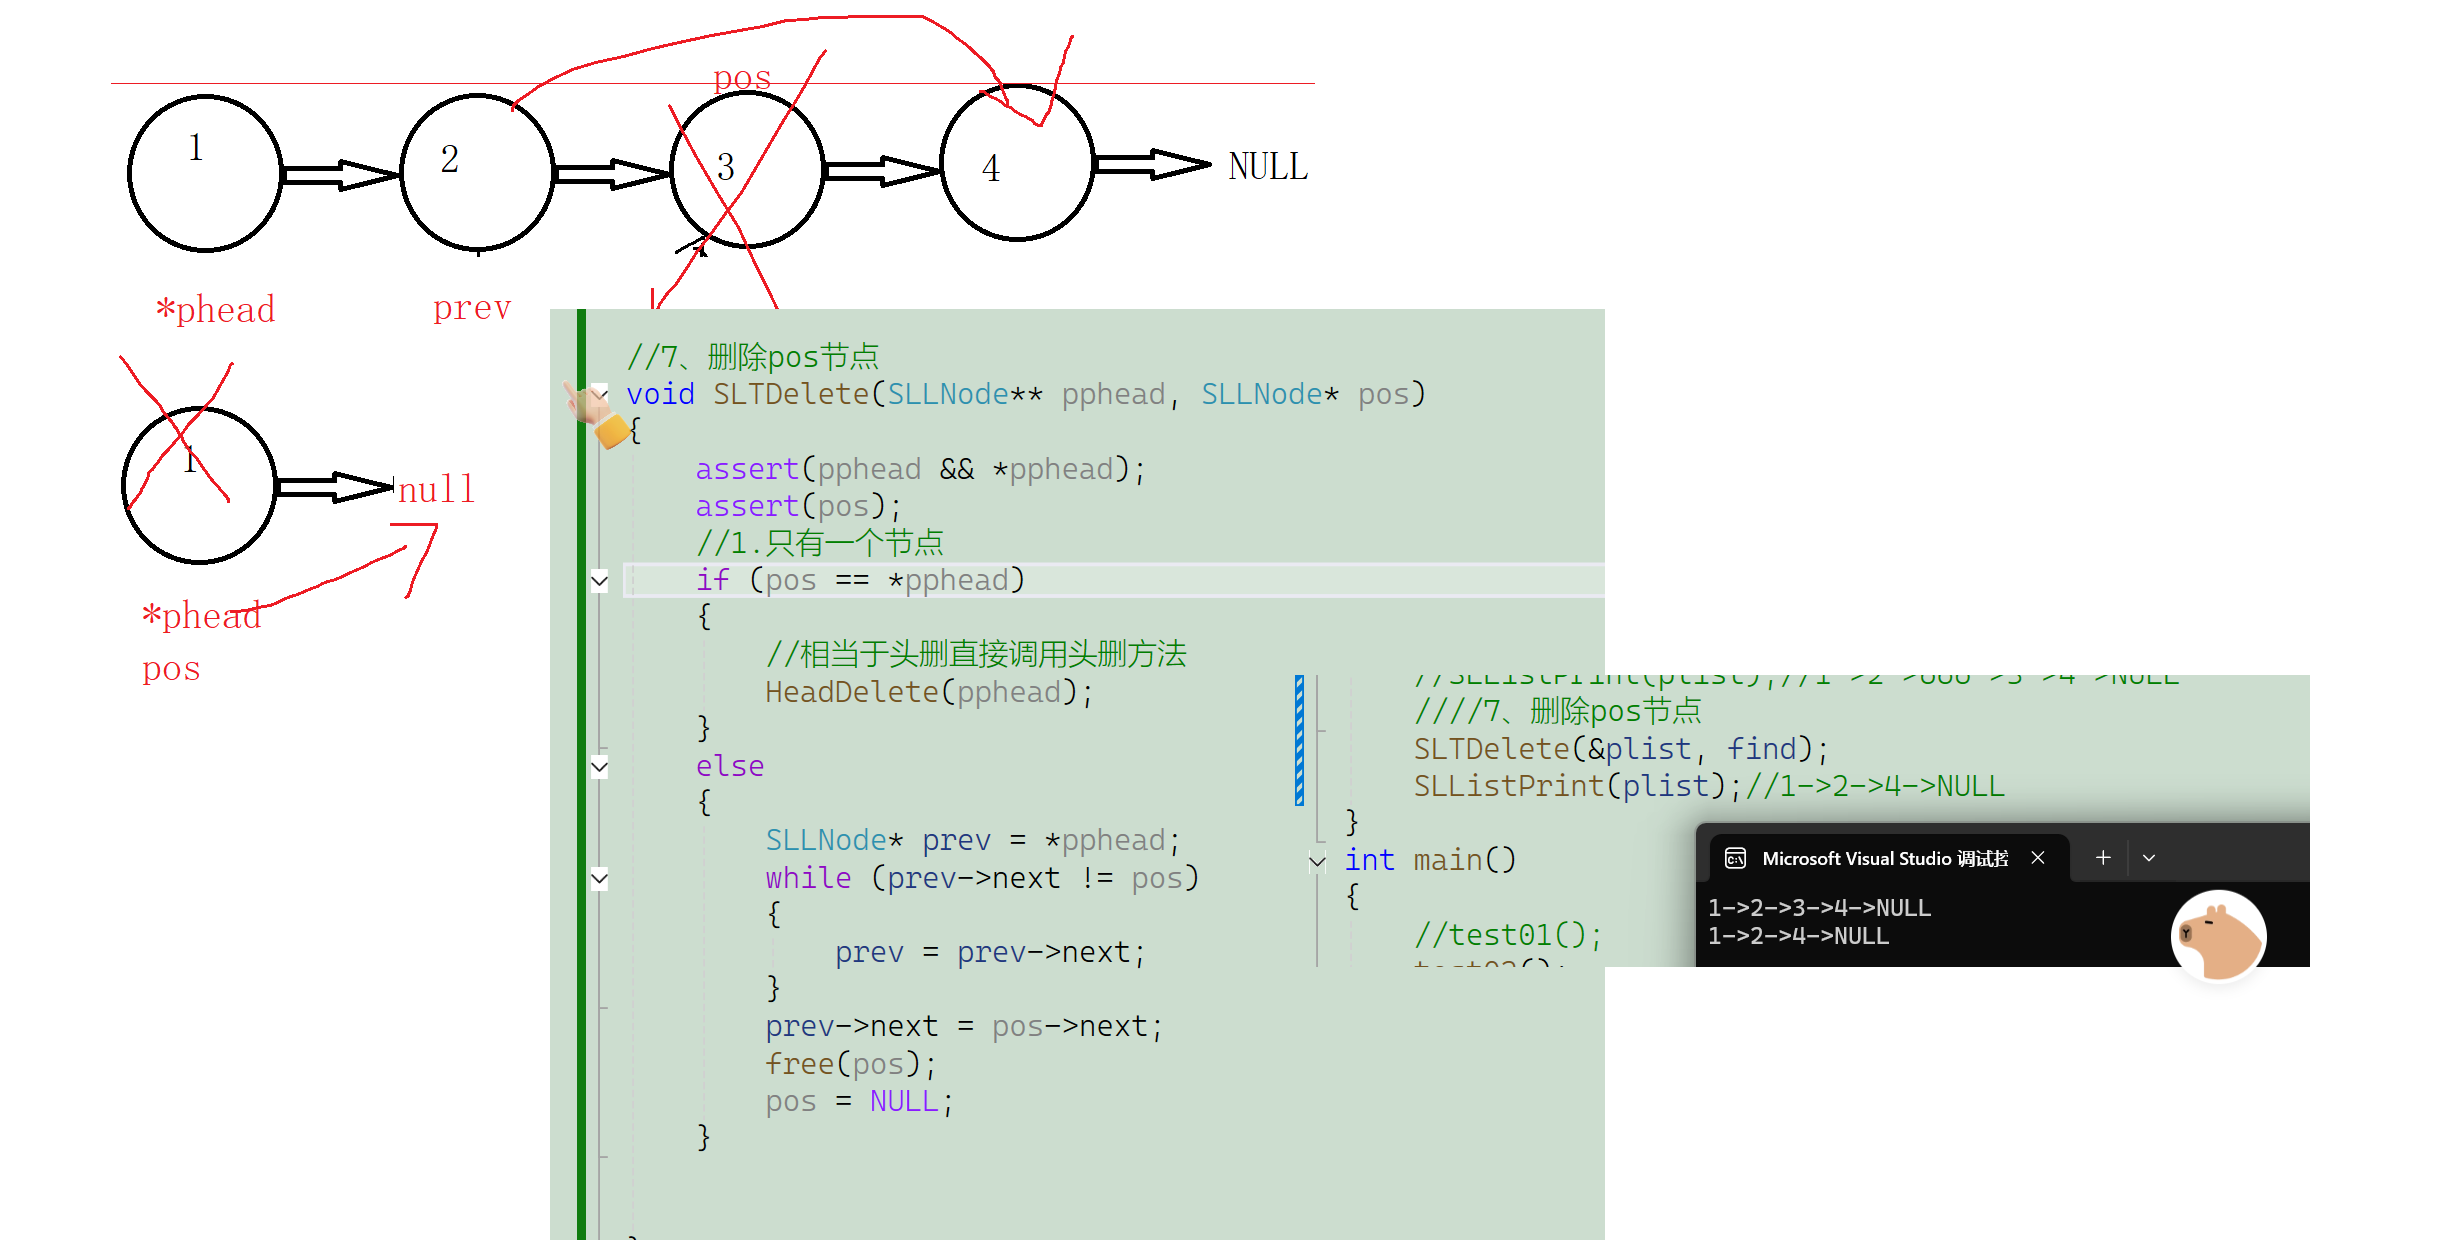This screenshot has height=1240, width=2448.
Task: Close the Microsoft Visual Studio debug tab
Action: tap(2038, 857)
